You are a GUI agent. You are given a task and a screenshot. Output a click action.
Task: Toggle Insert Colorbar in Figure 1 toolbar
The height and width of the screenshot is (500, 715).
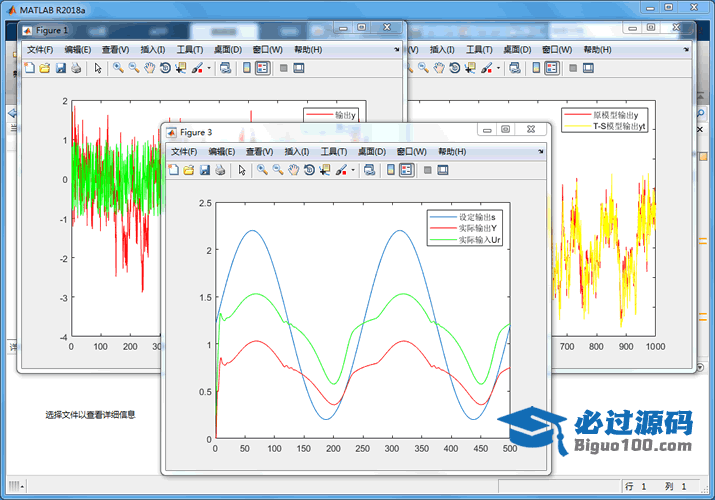point(247,68)
